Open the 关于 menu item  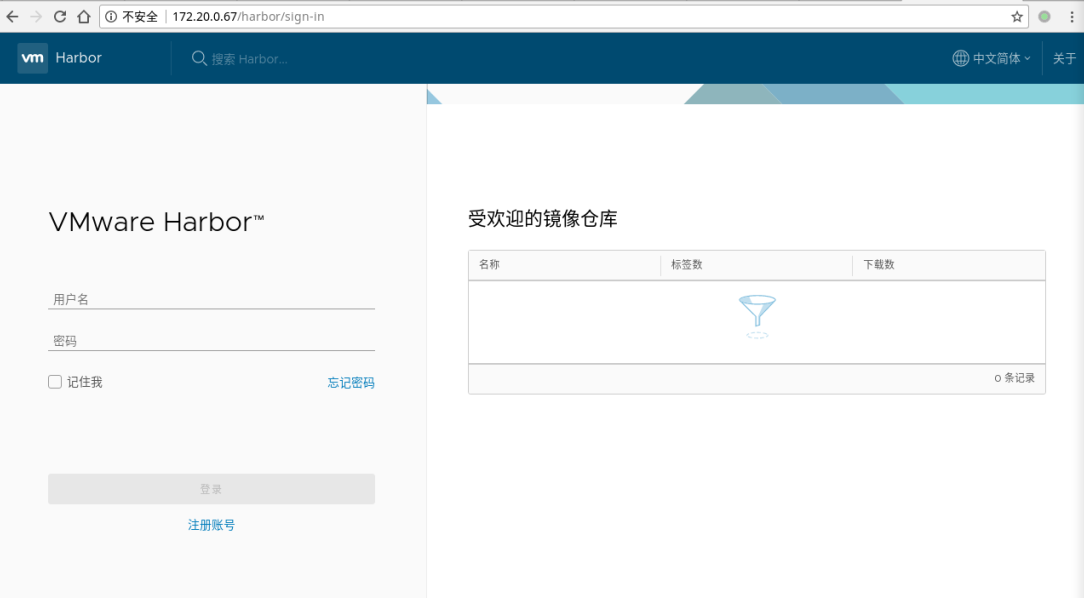point(1065,59)
